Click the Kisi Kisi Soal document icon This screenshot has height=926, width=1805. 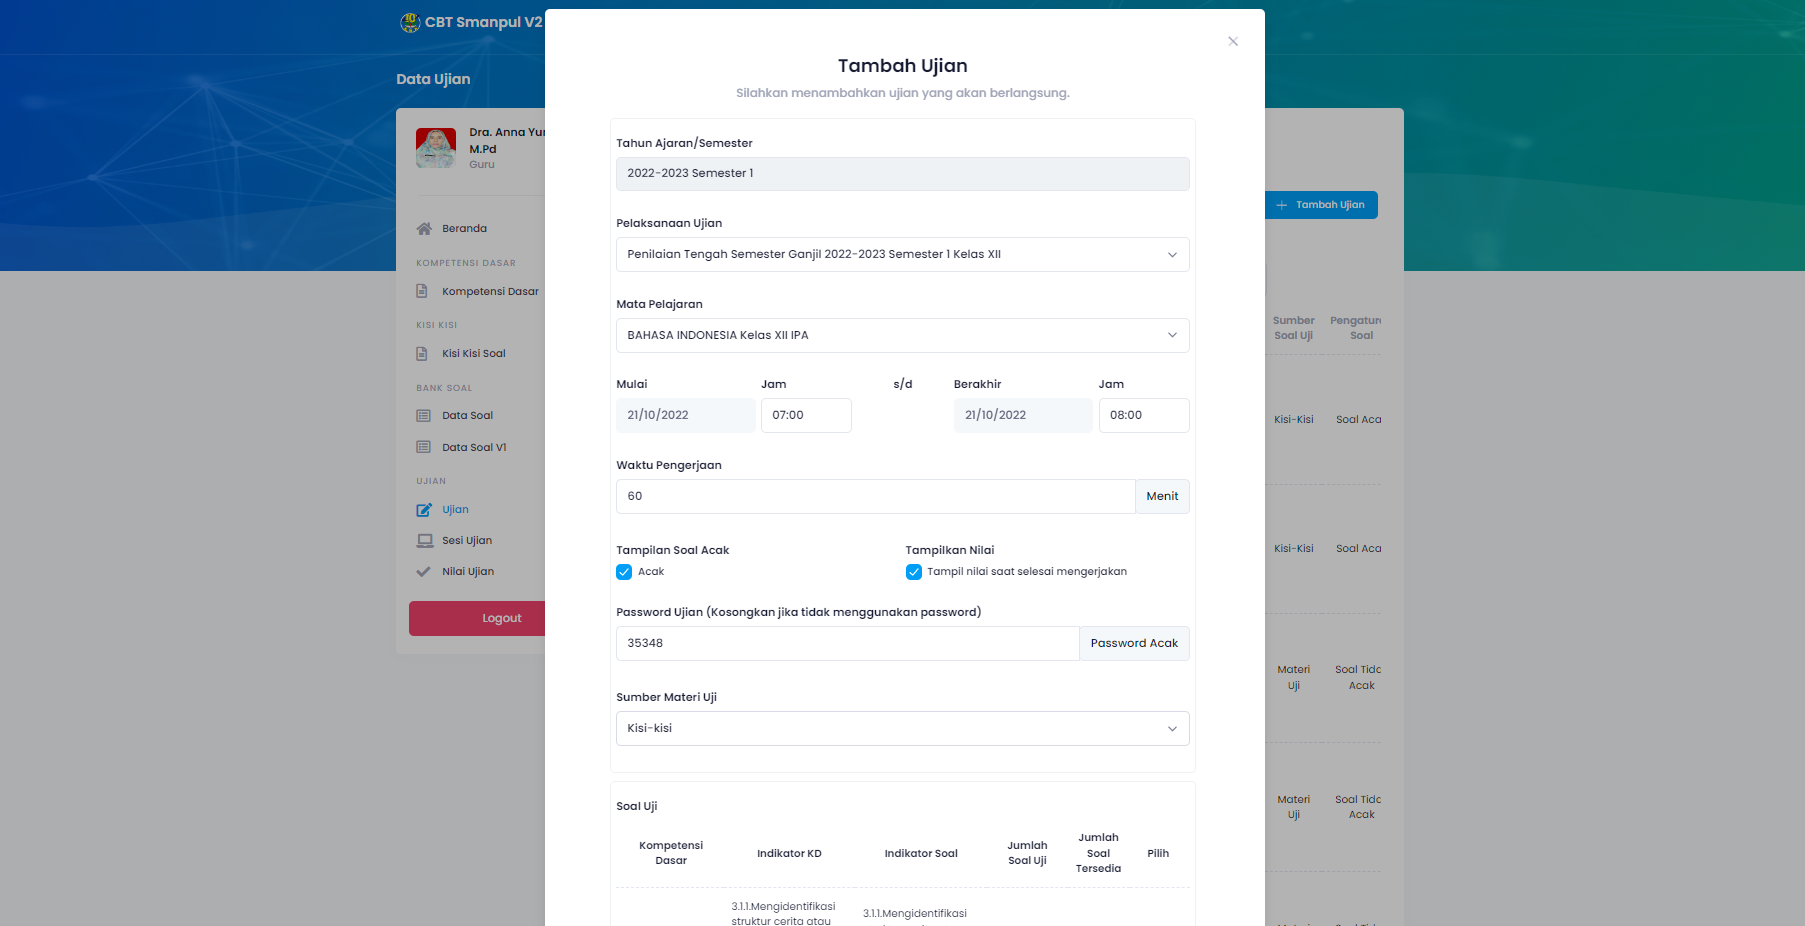pyautogui.click(x=422, y=354)
